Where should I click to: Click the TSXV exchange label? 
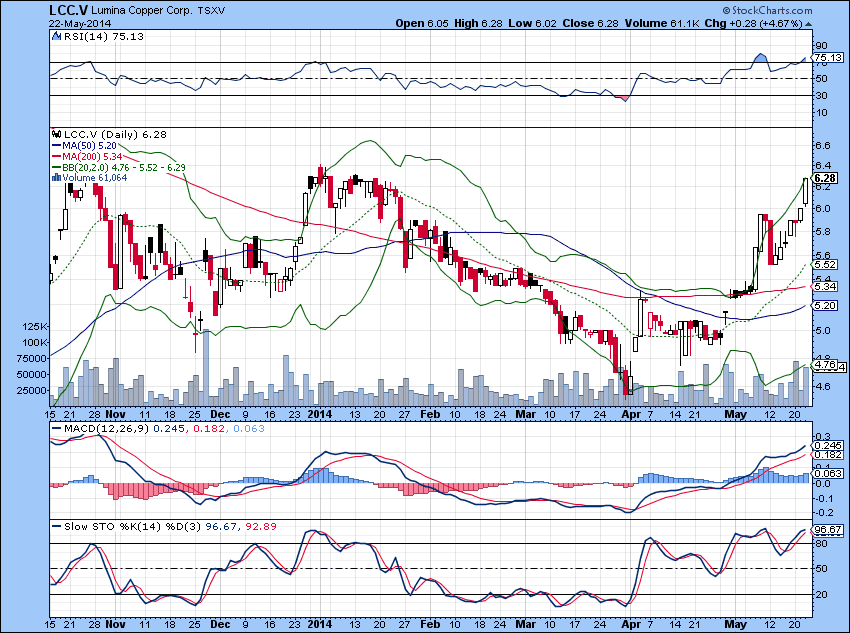(212, 10)
